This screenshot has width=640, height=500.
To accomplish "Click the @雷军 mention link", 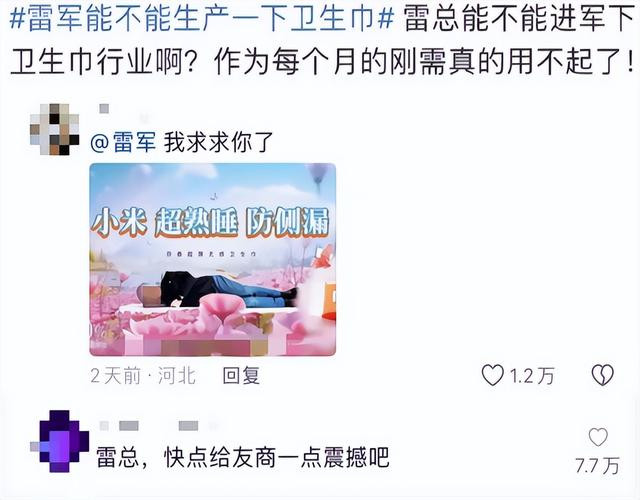I will point(123,142).
